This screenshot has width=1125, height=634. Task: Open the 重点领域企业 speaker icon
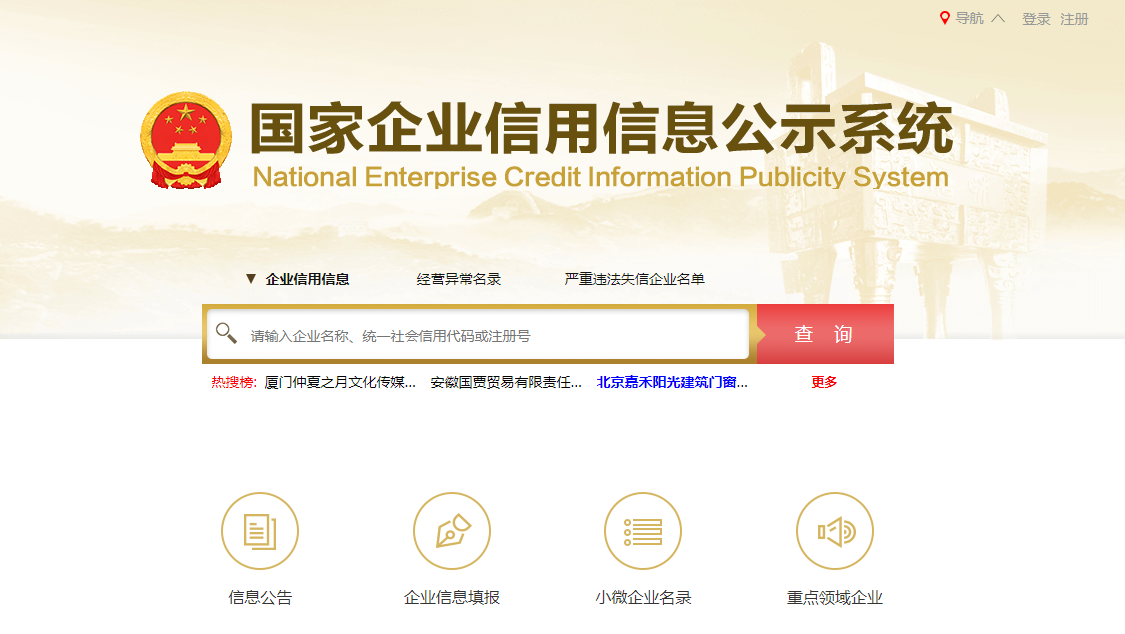835,531
